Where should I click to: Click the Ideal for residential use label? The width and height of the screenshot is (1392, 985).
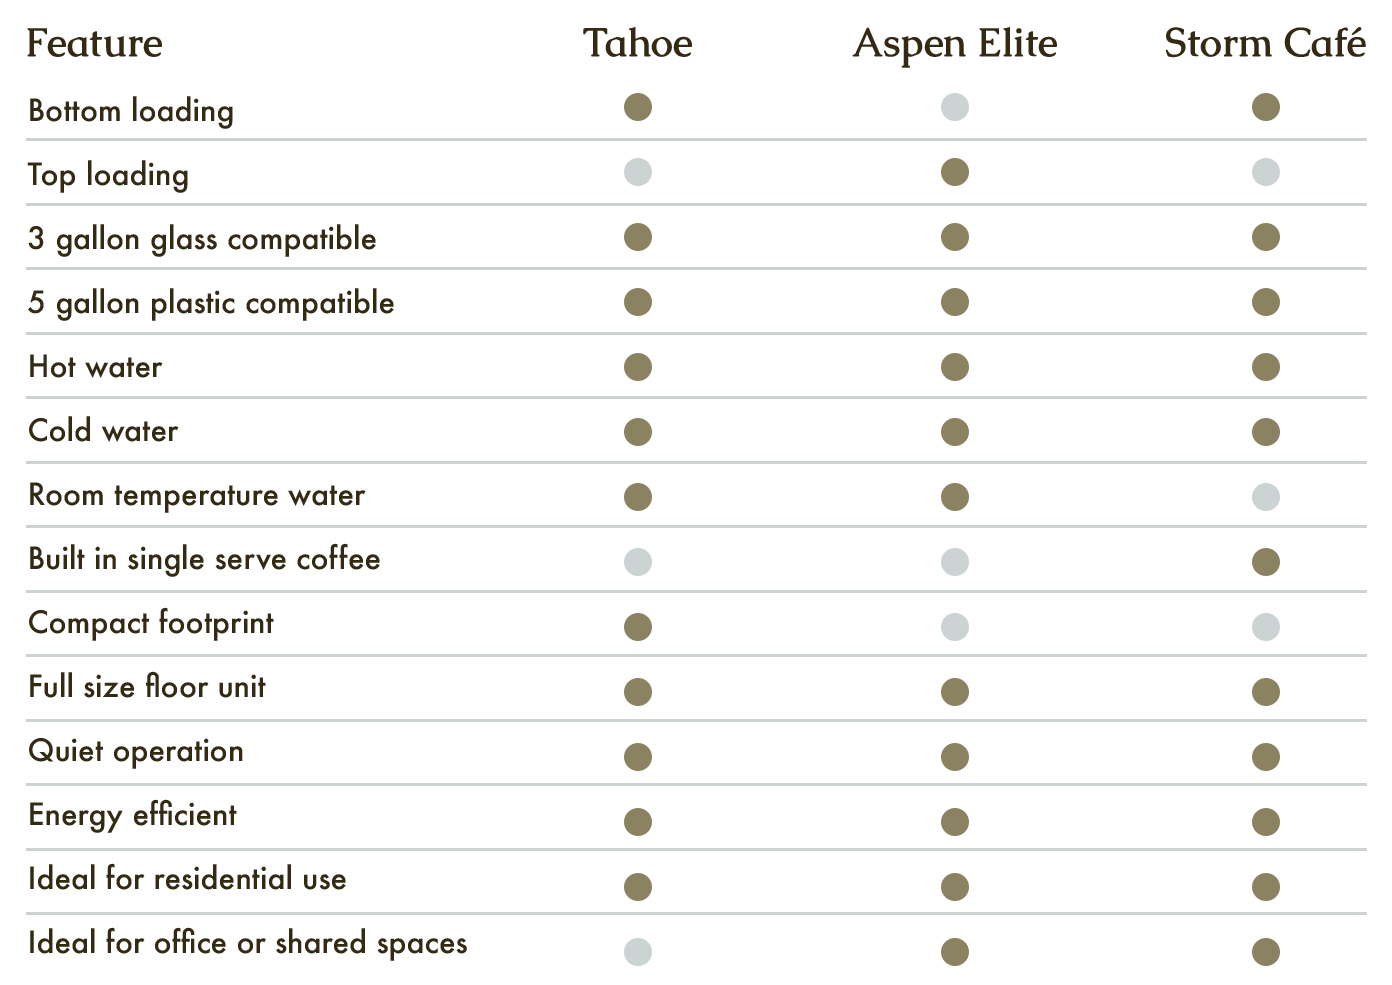pyautogui.click(x=187, y=879)
